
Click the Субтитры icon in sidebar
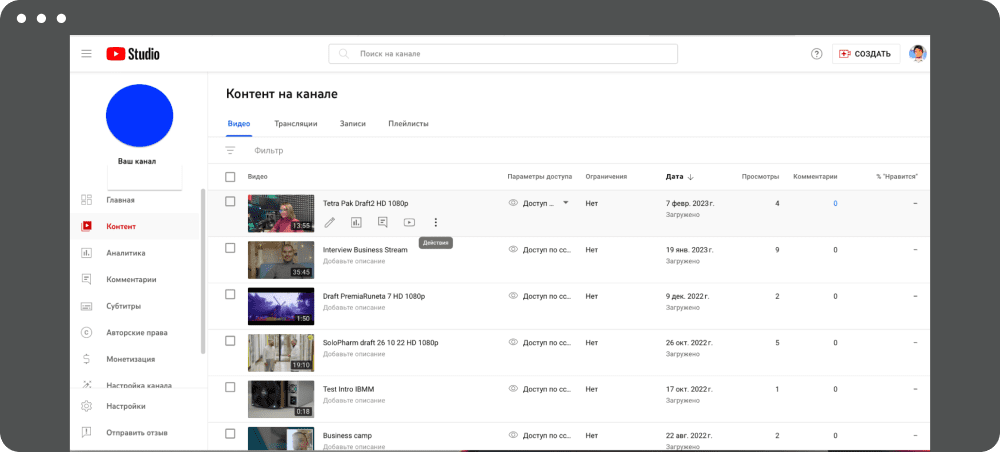pos(87,306)
